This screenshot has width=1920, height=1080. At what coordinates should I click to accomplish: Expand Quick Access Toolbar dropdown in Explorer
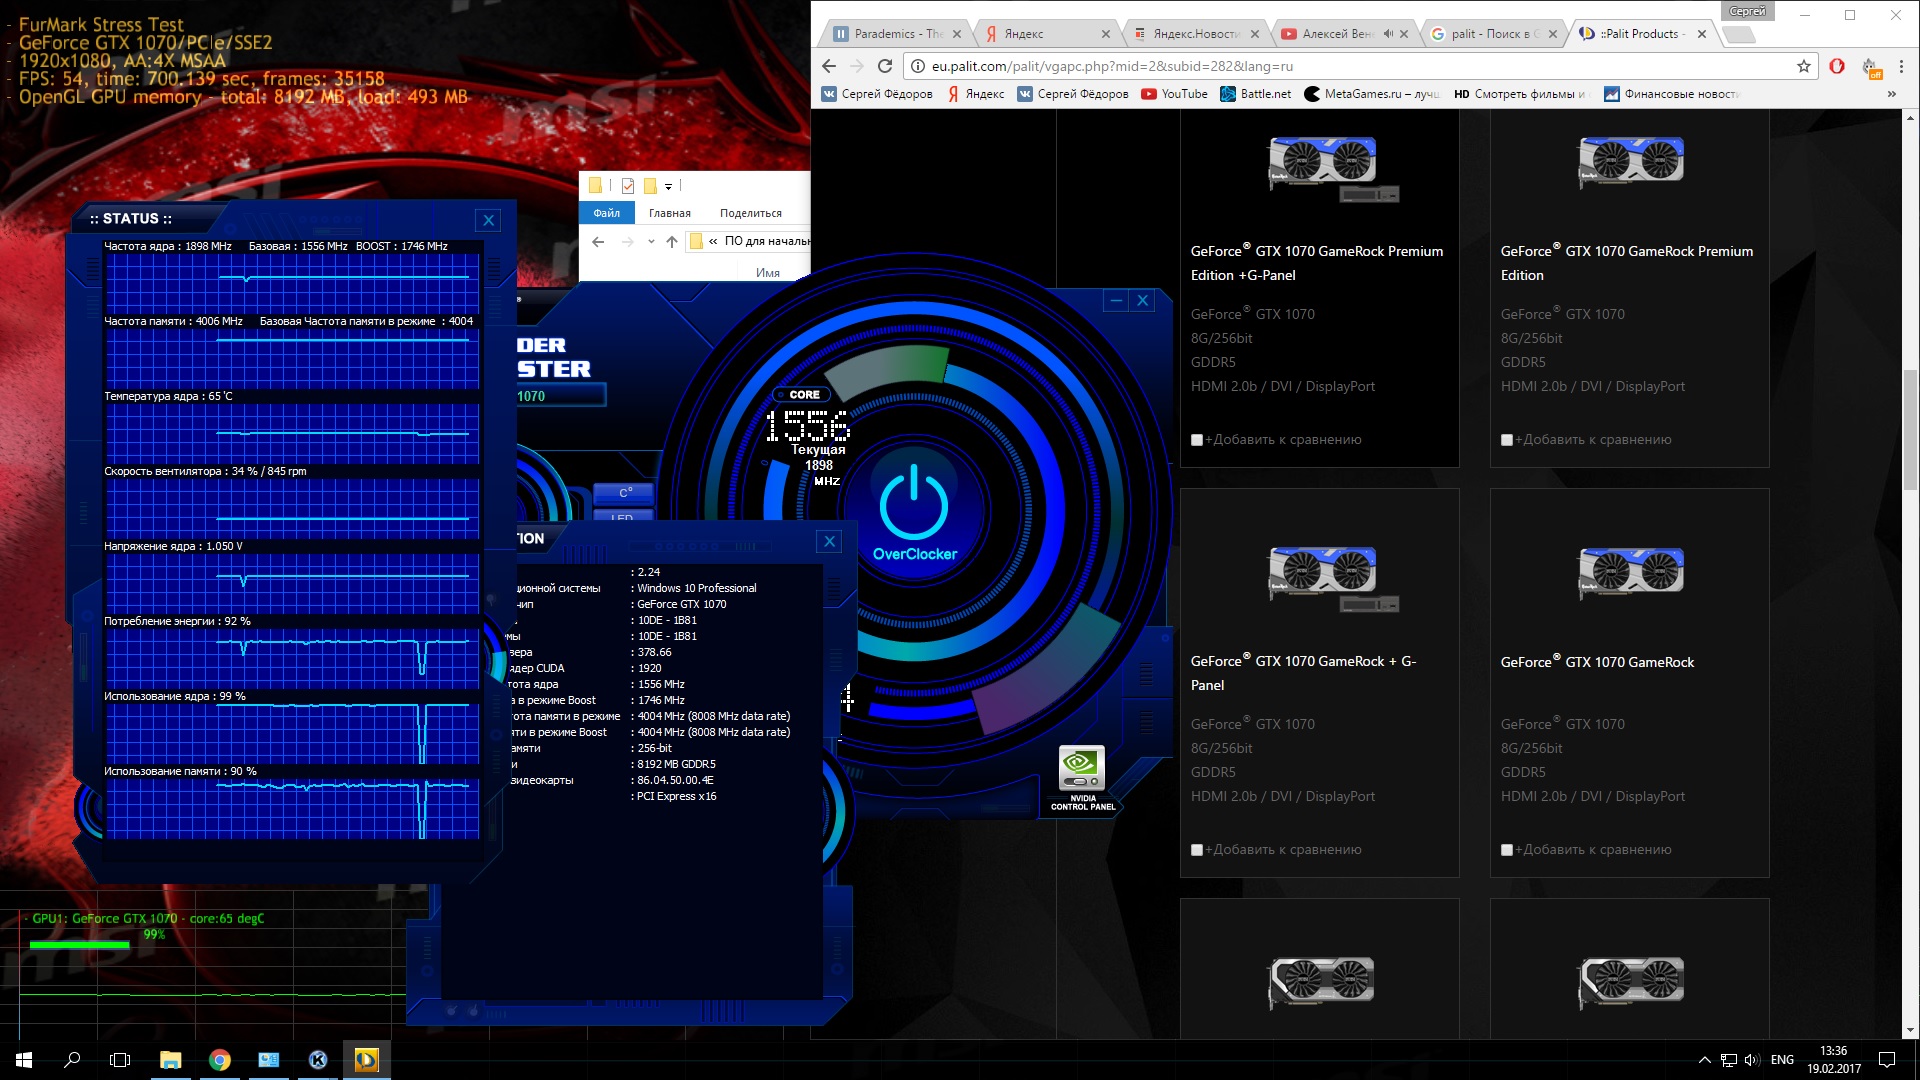coord(668,186)
